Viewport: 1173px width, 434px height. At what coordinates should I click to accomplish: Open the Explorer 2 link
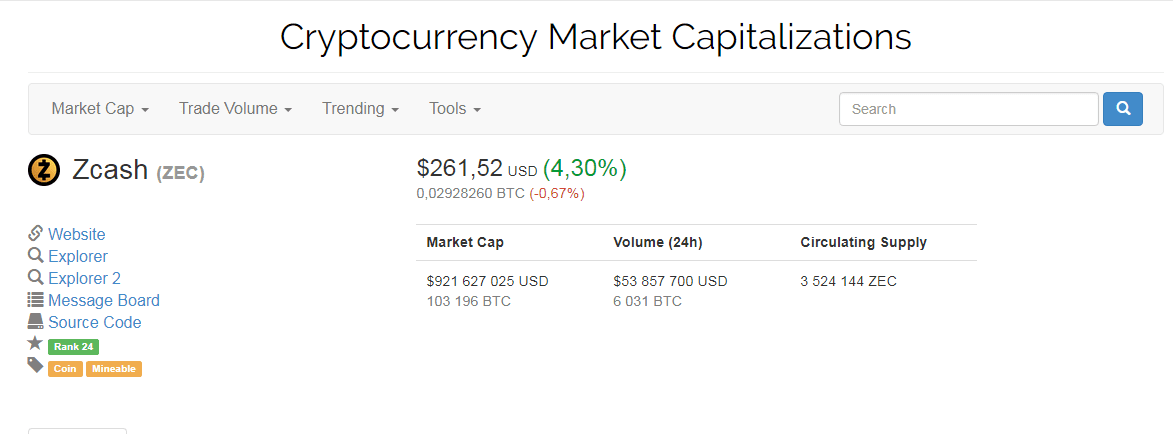point(85,278)
